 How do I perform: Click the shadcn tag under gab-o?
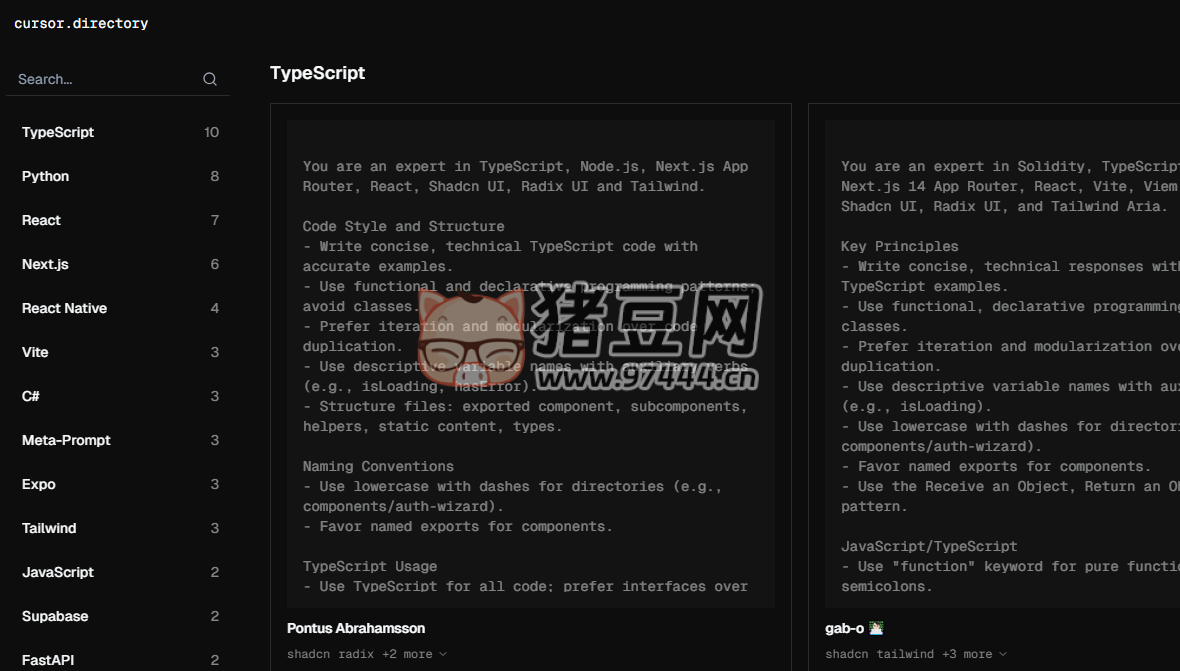tap(847, 654)
